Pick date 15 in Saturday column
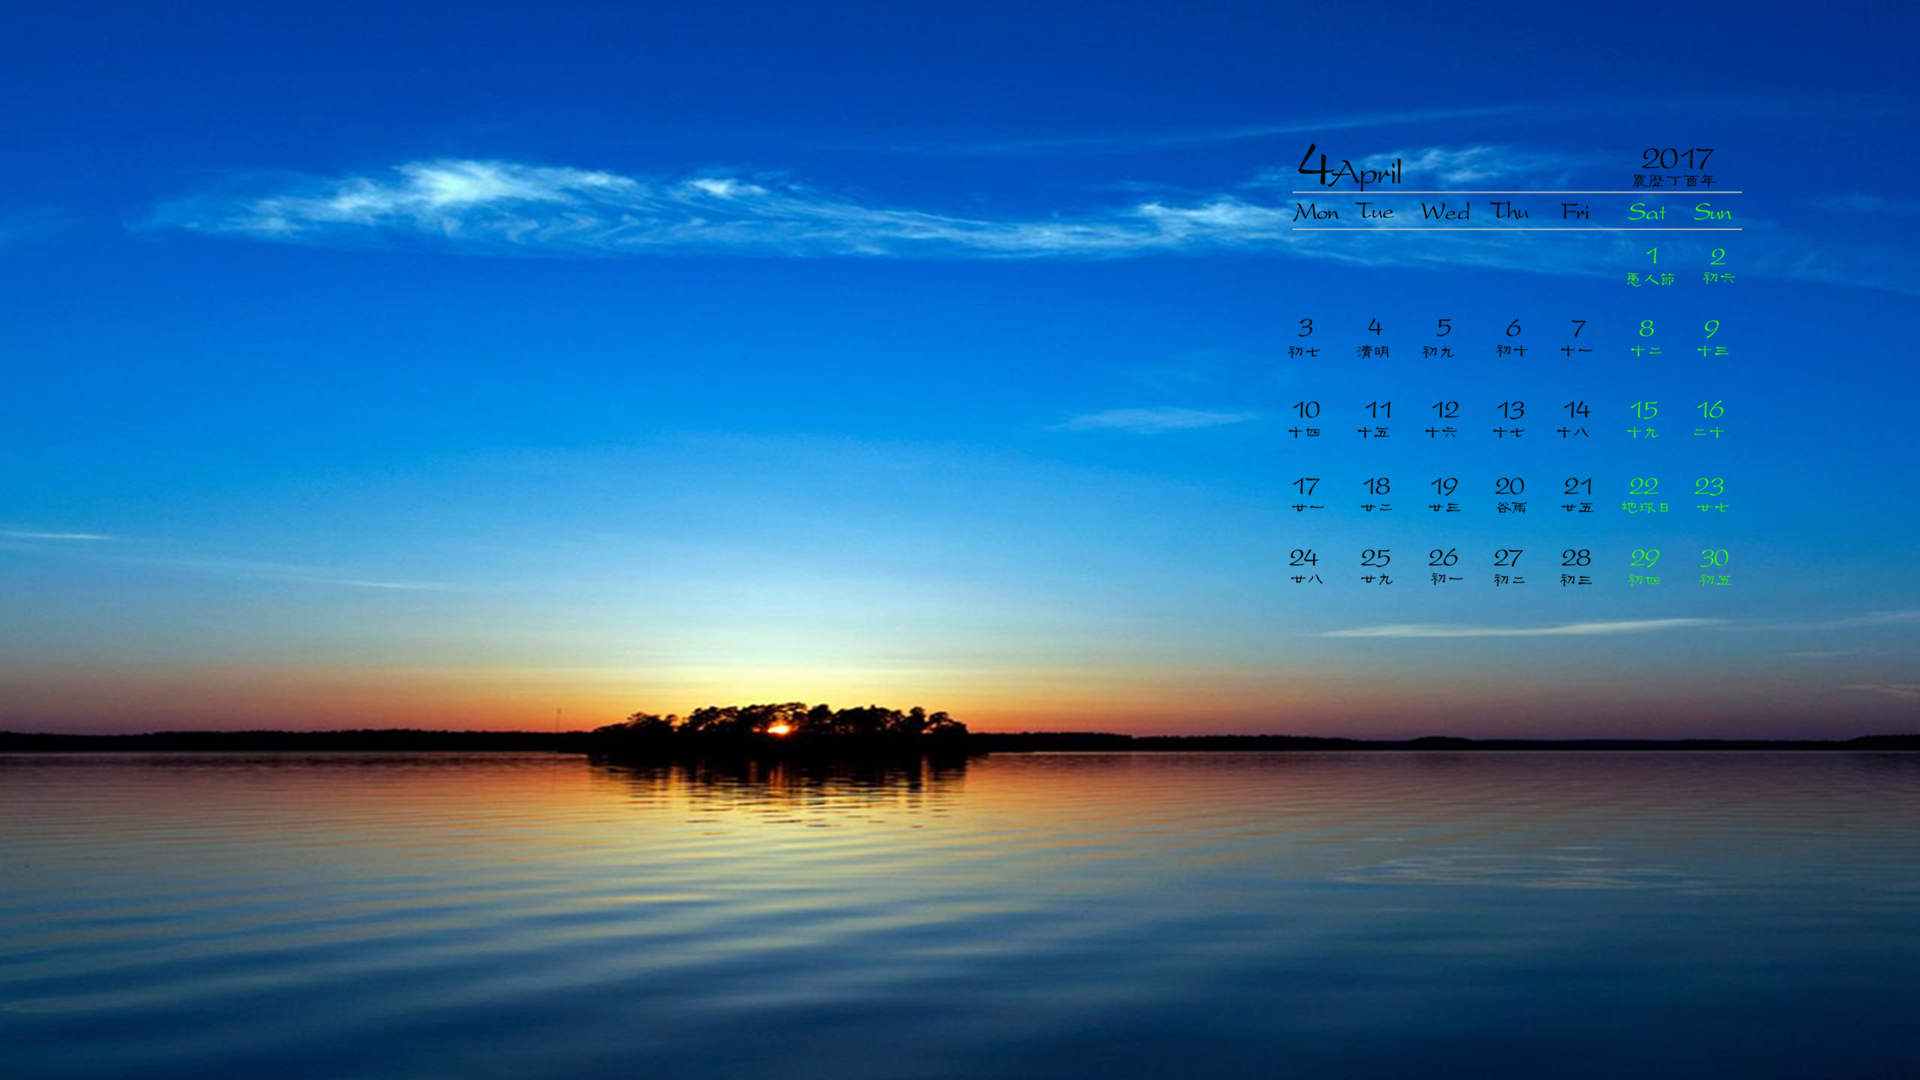Screen dimensions: 1920x1080 [x=1643, y=420]
